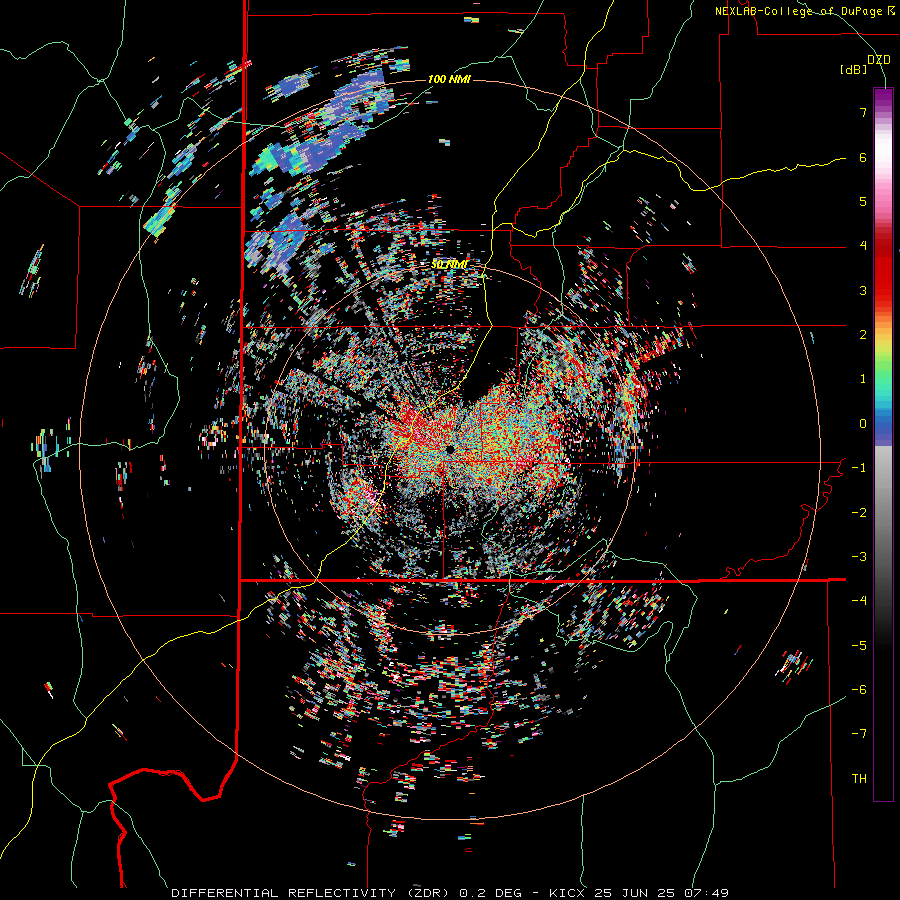Click the 6 value on color scale
Viewport: 900px width, 900px height.
(x=863, y=157)
